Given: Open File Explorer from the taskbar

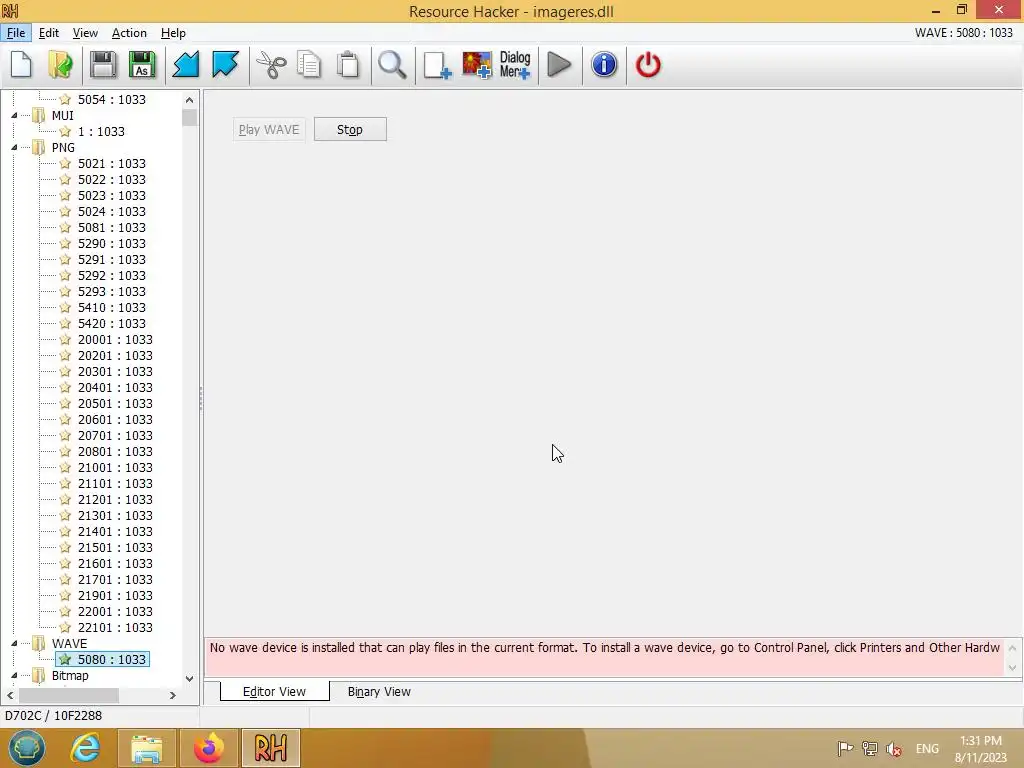Looking at the screenshot, I should pyautogui.click(x=147, y=748).
